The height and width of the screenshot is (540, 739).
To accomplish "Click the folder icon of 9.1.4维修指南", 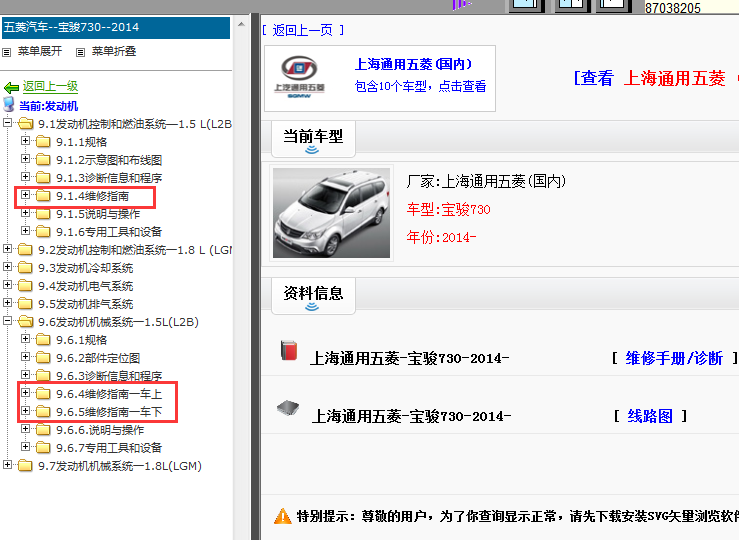I will (43, 196).
